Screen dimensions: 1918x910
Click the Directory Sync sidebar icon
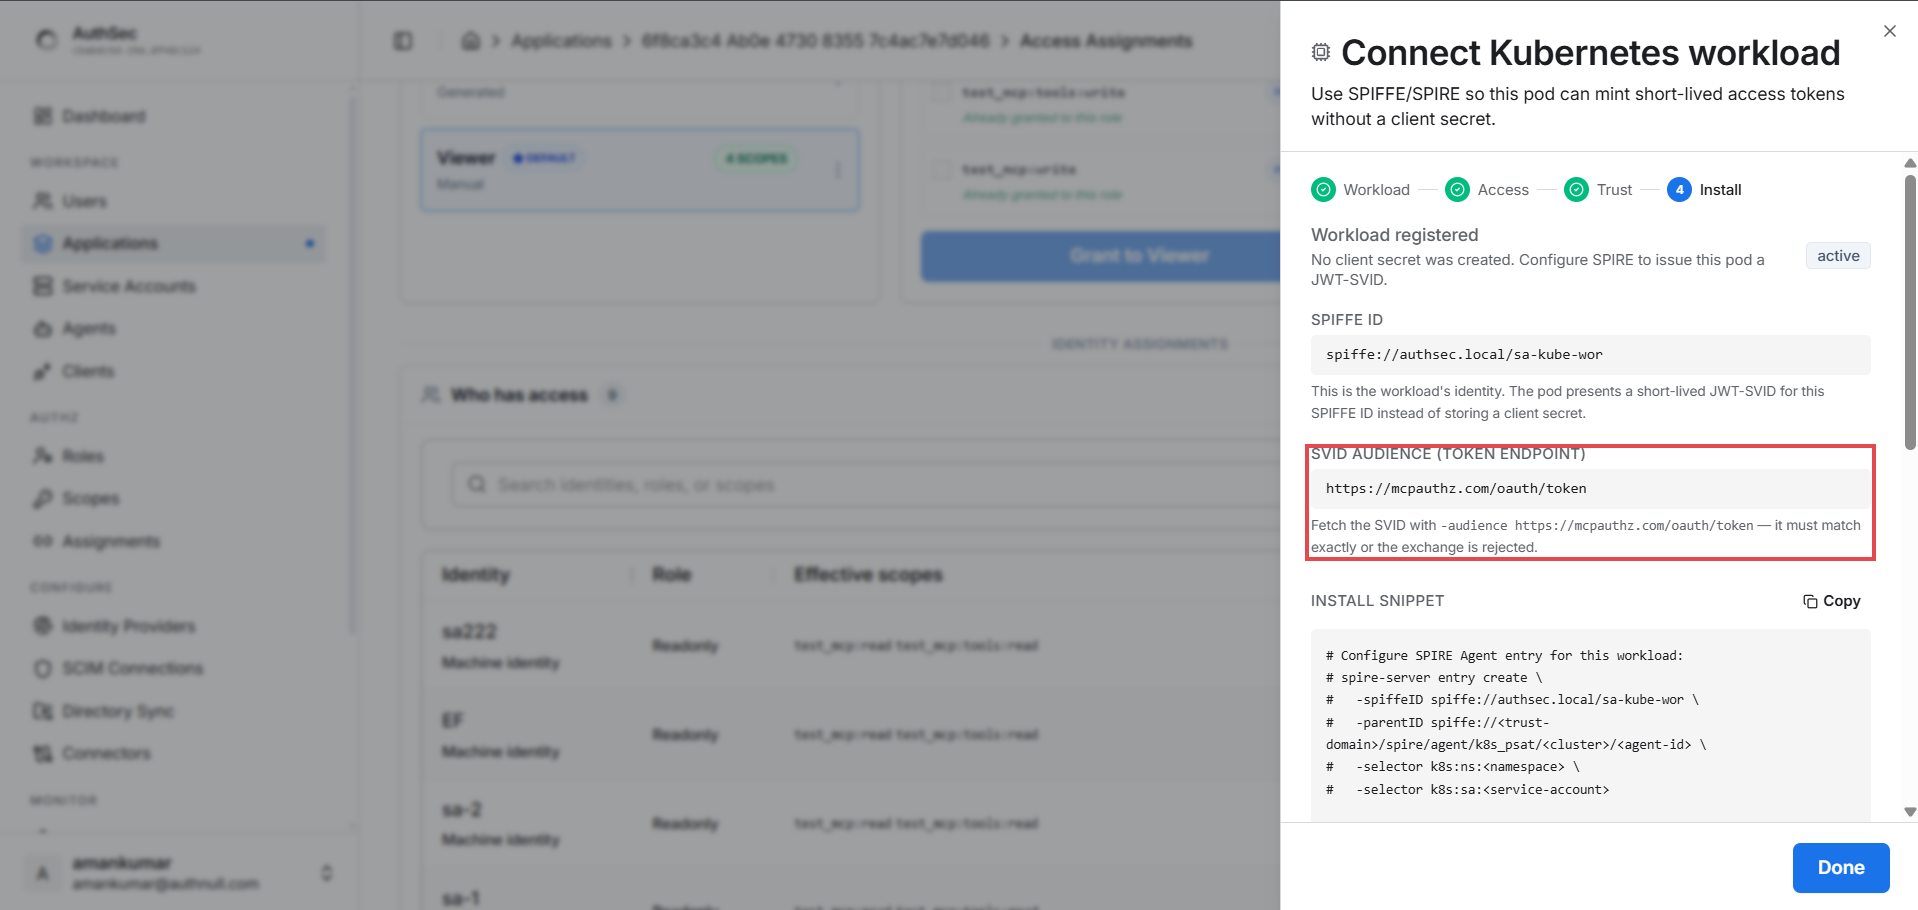click(x=42, y=711)
